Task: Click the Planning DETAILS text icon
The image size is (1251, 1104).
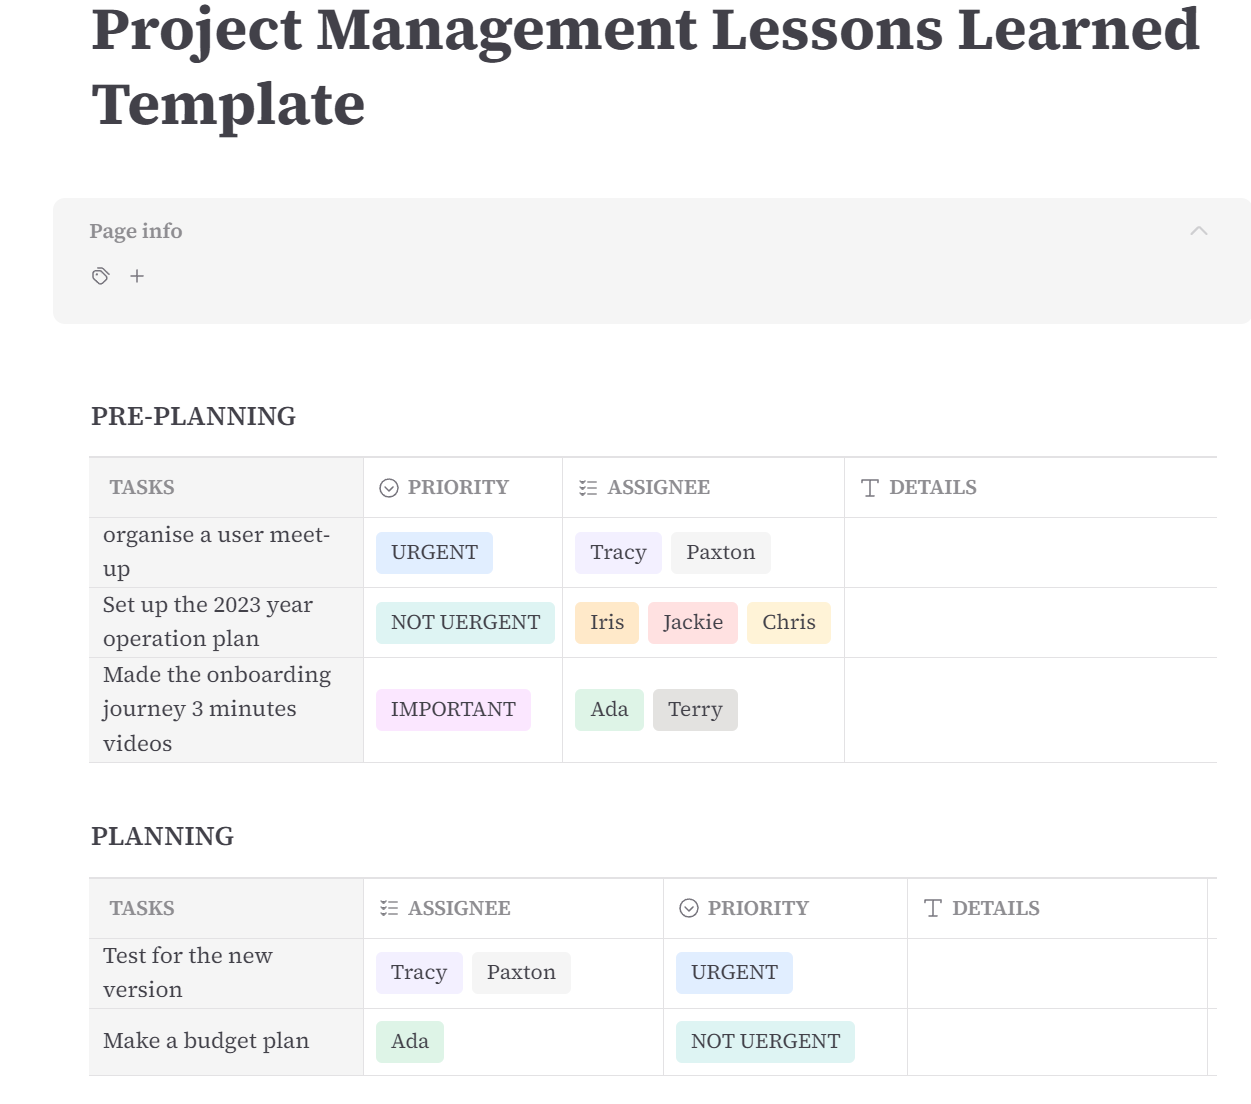Action: (x=933, y=908)
